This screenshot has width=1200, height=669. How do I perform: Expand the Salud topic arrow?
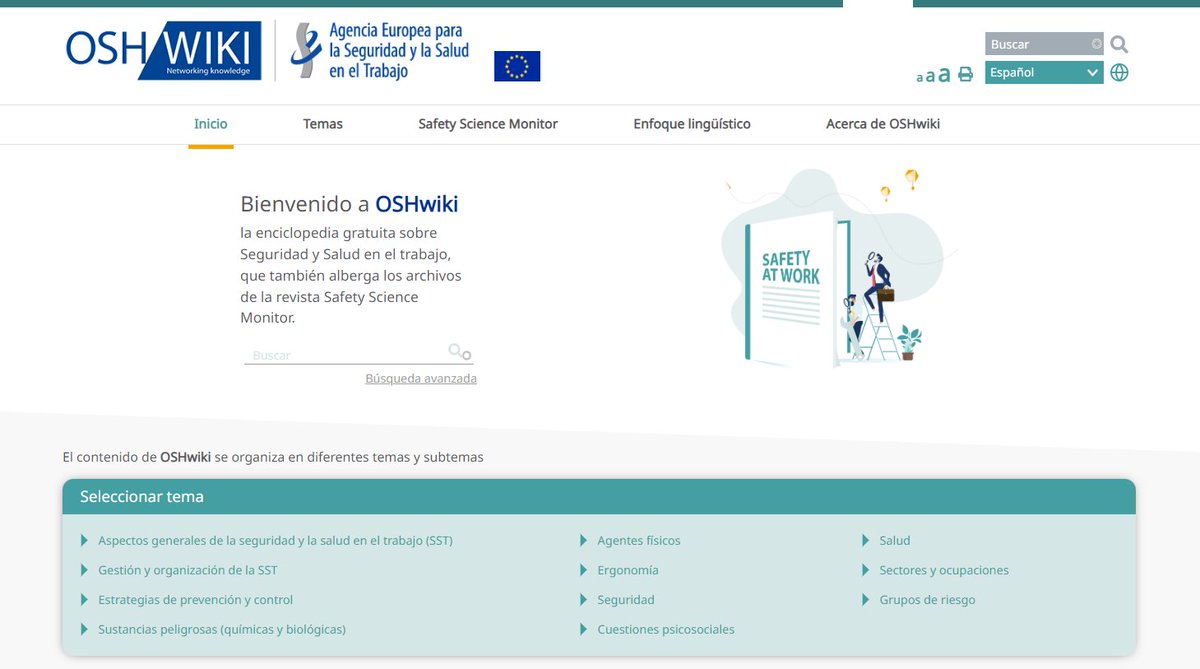(x=864, y=540)
